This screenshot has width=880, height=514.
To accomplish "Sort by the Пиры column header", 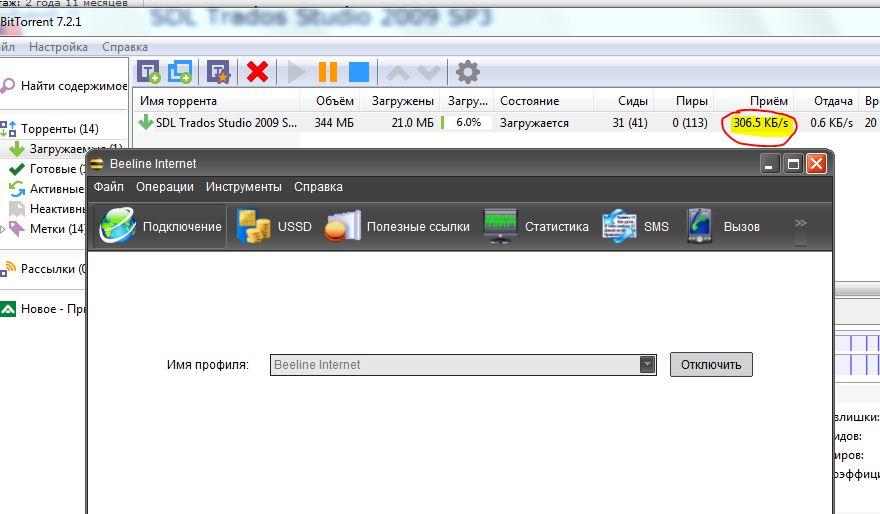I will (691, 101).
